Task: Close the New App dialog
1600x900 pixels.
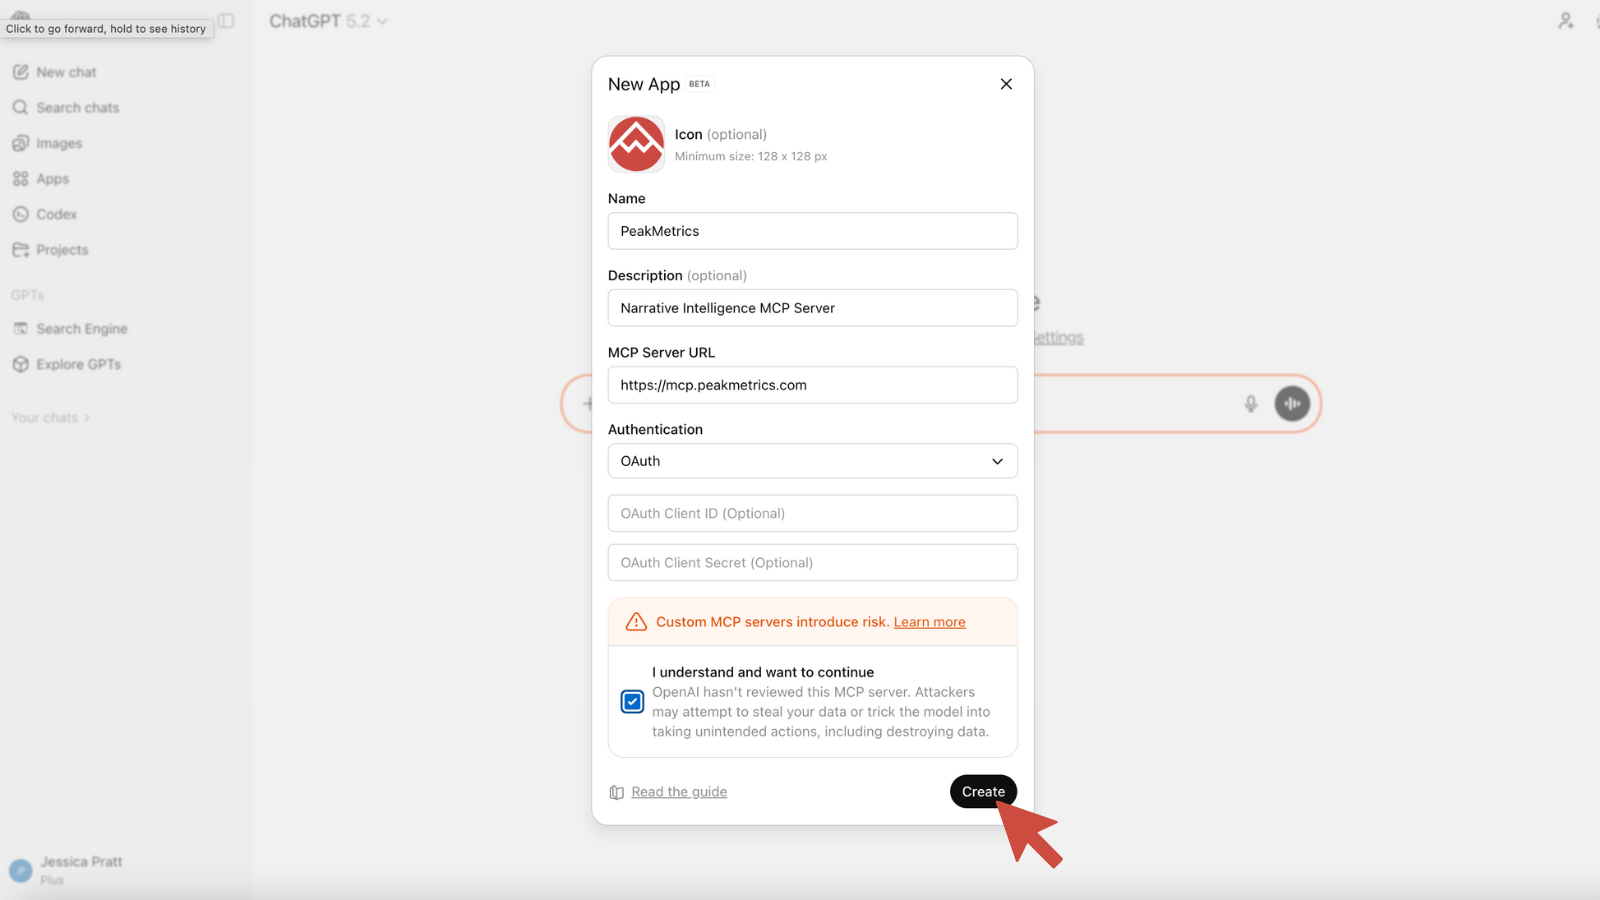Action: pyautogui.click(x=1006, y=84)
